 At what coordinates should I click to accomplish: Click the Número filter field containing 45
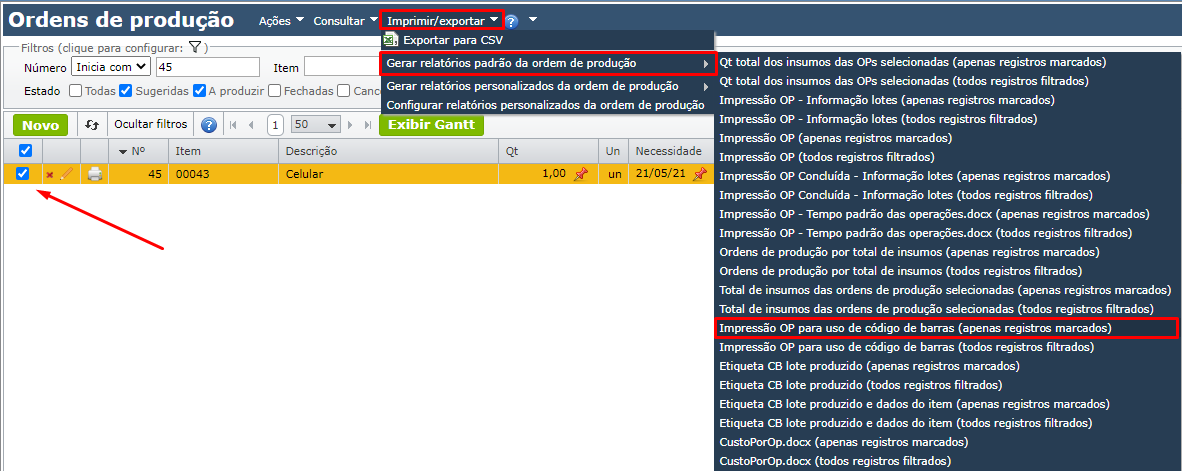pos(208,67)
